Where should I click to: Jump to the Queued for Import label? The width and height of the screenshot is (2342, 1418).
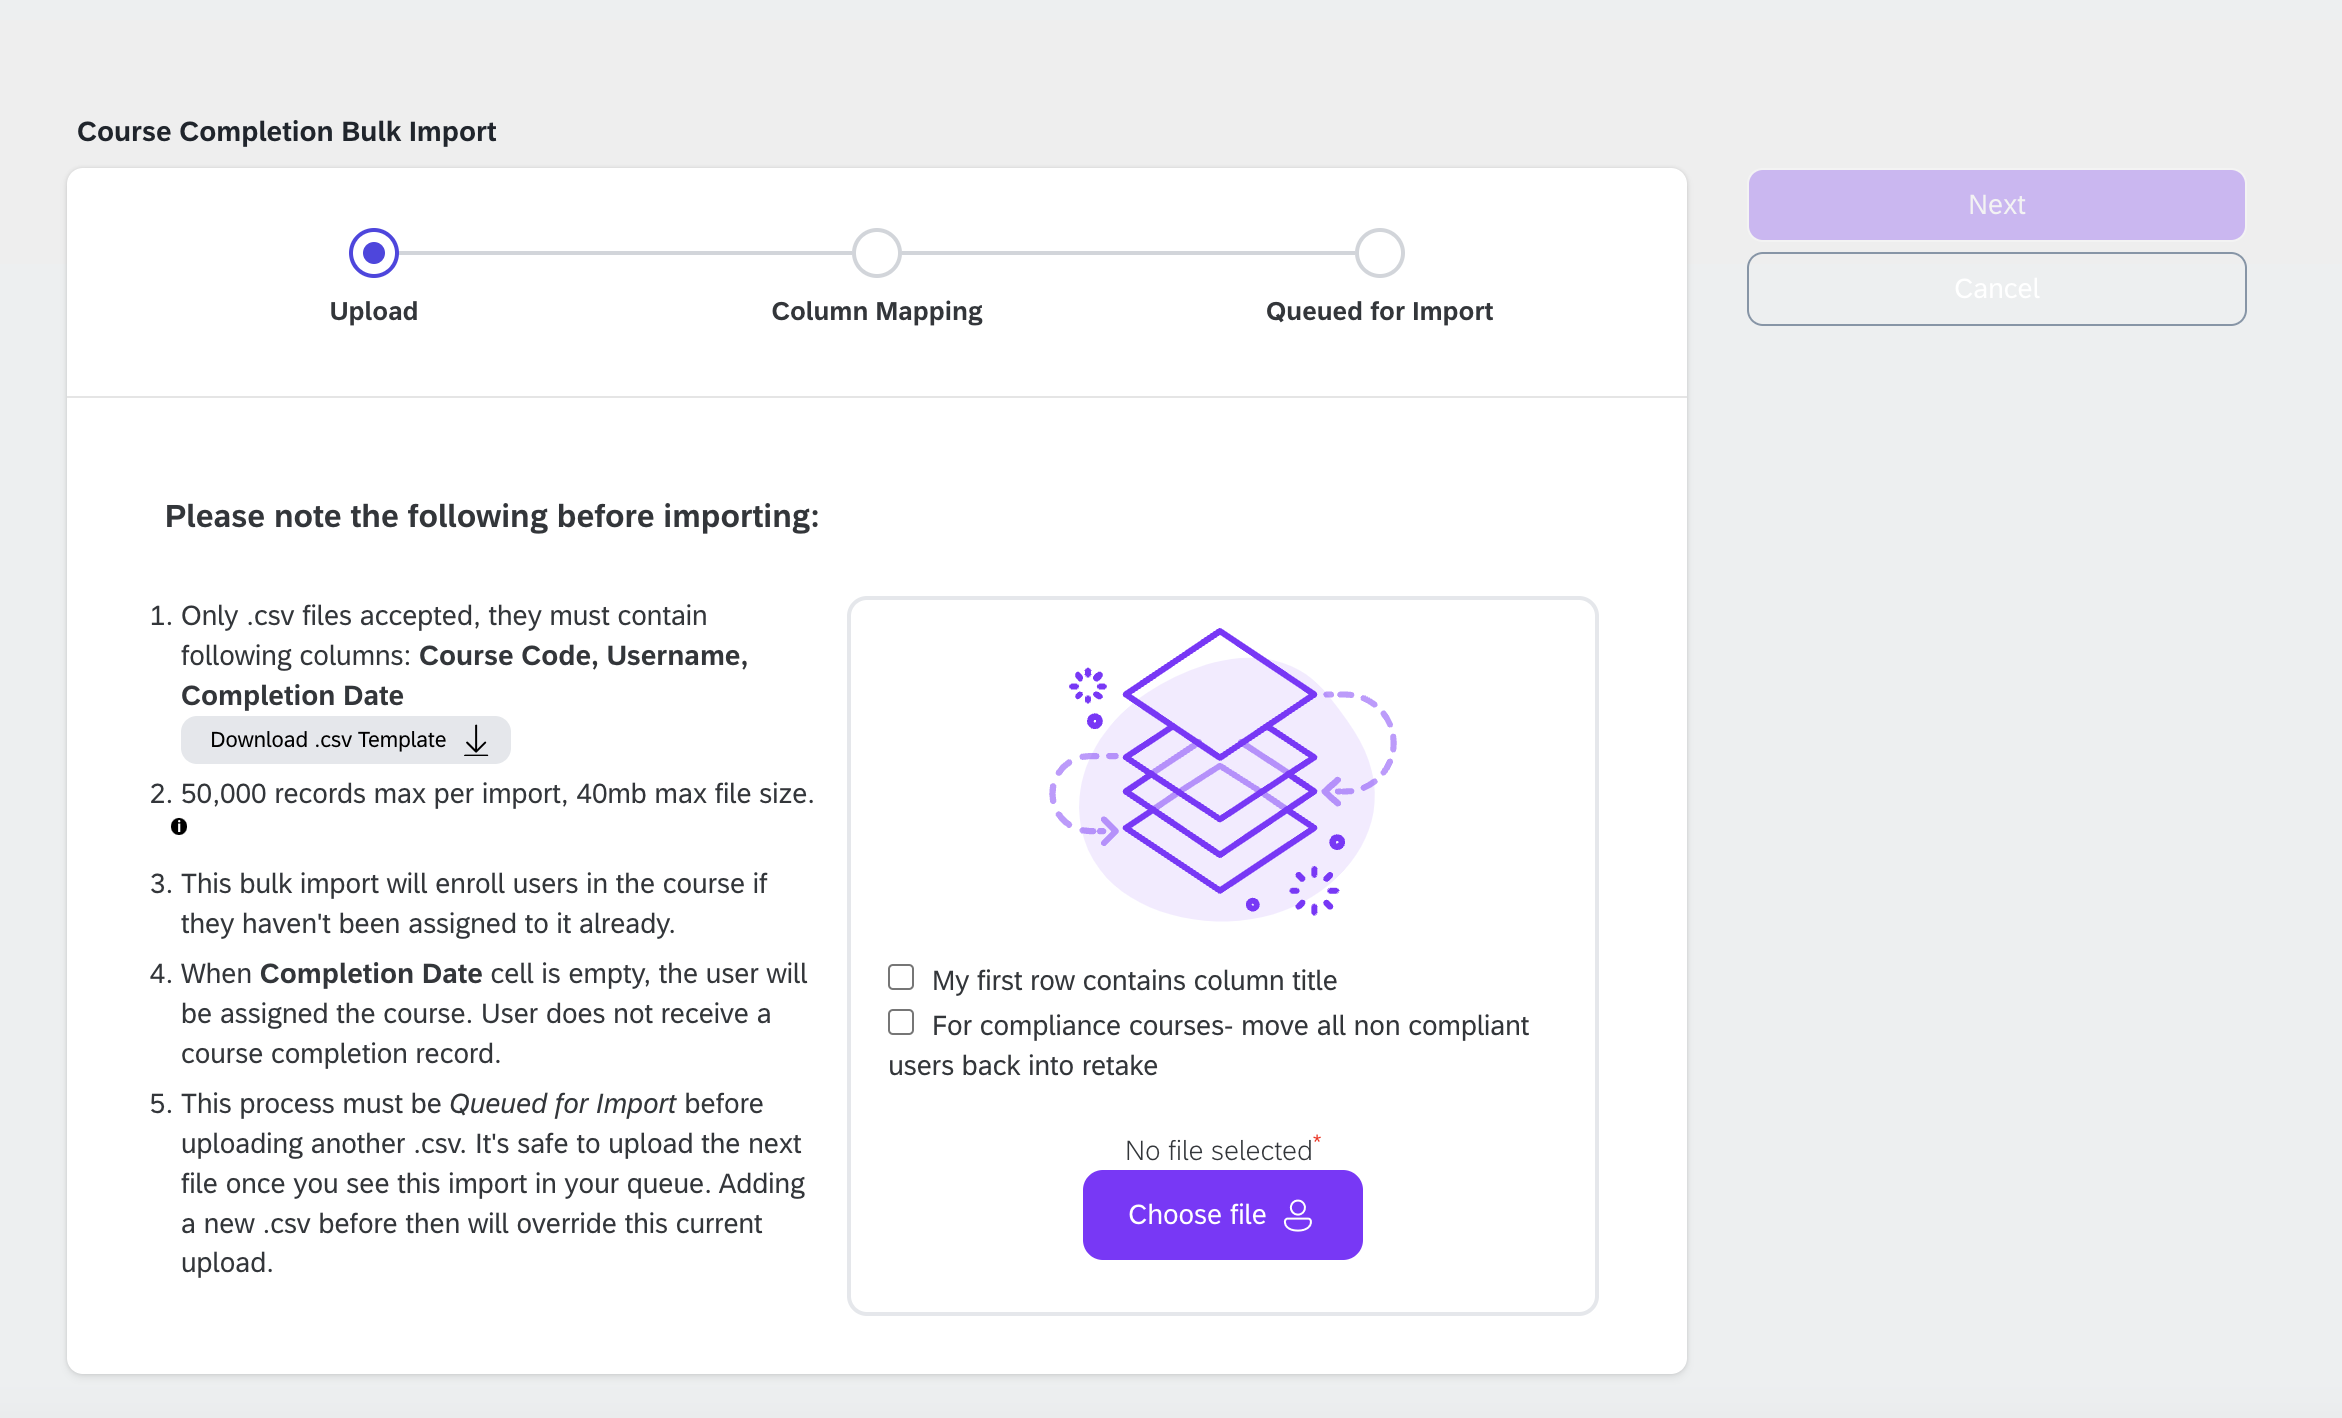(1379, 311)
